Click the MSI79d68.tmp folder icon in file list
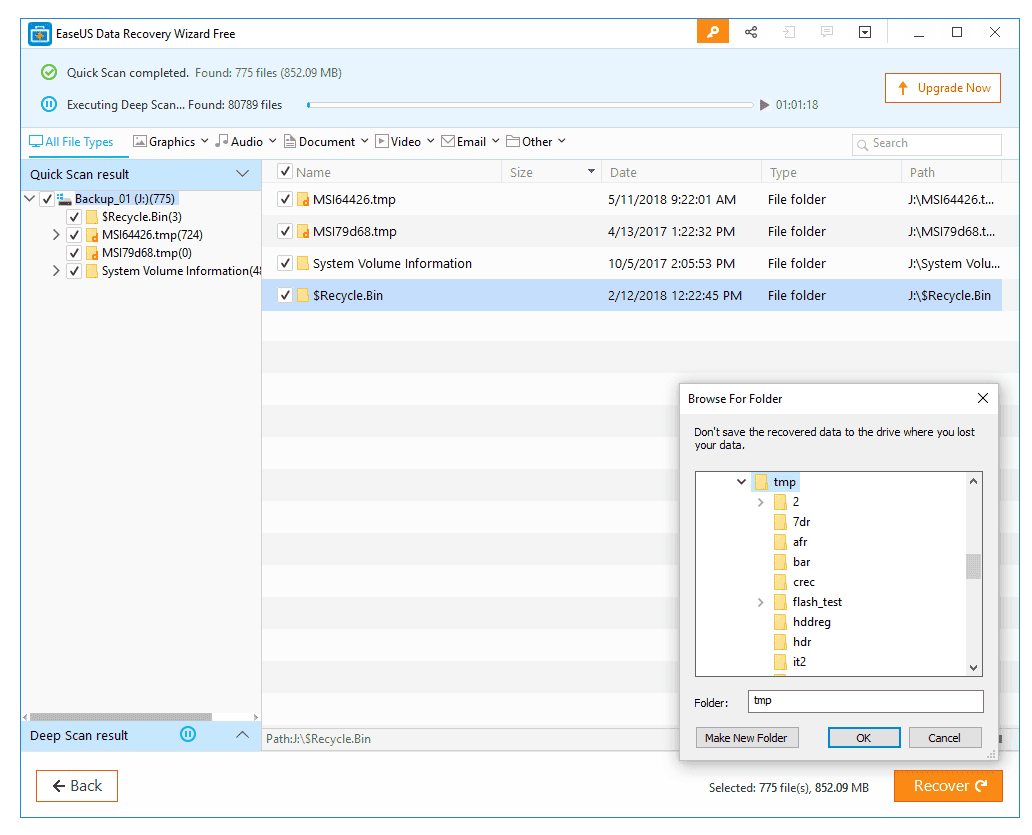 click(x=303, y=232)
